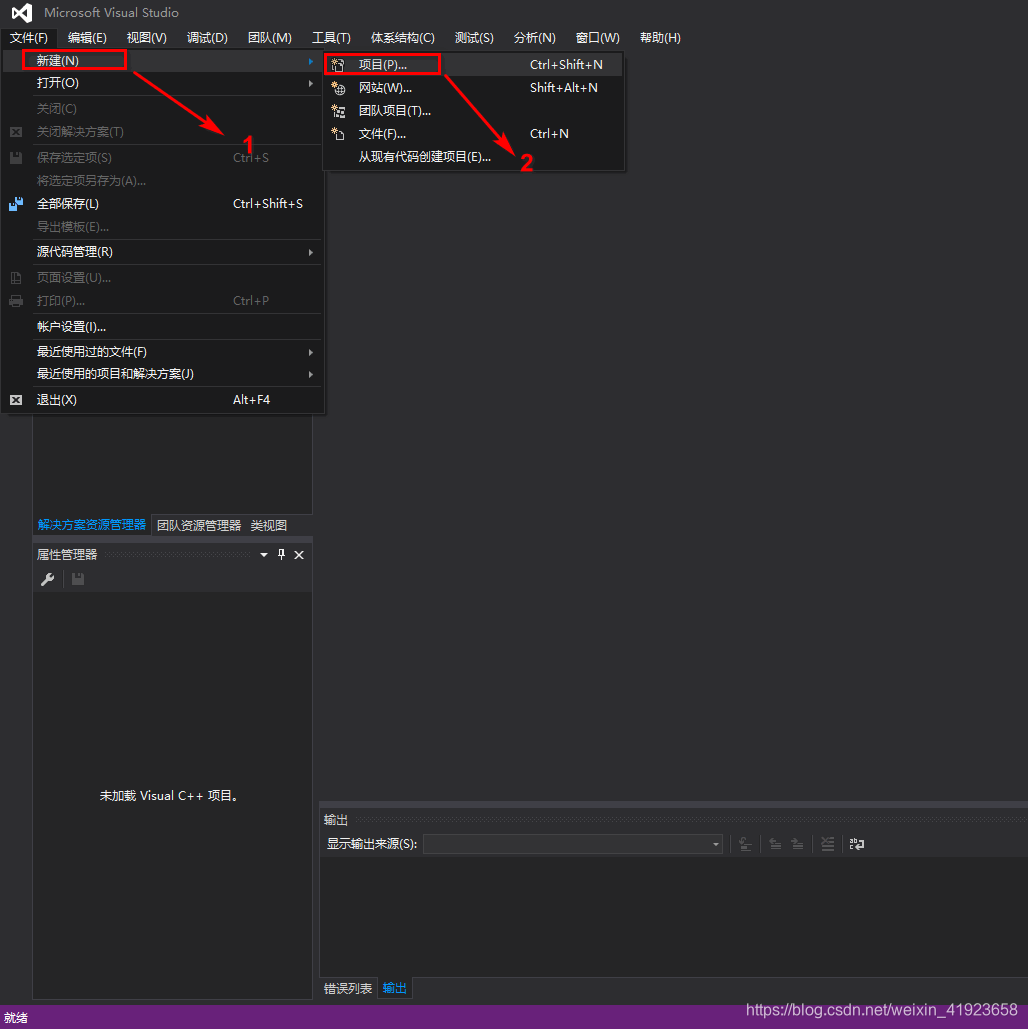The width and height of the screenshot is (1028, 1029).
Task: Click the 就绪 status bar text
Action: coord(16,1018)
